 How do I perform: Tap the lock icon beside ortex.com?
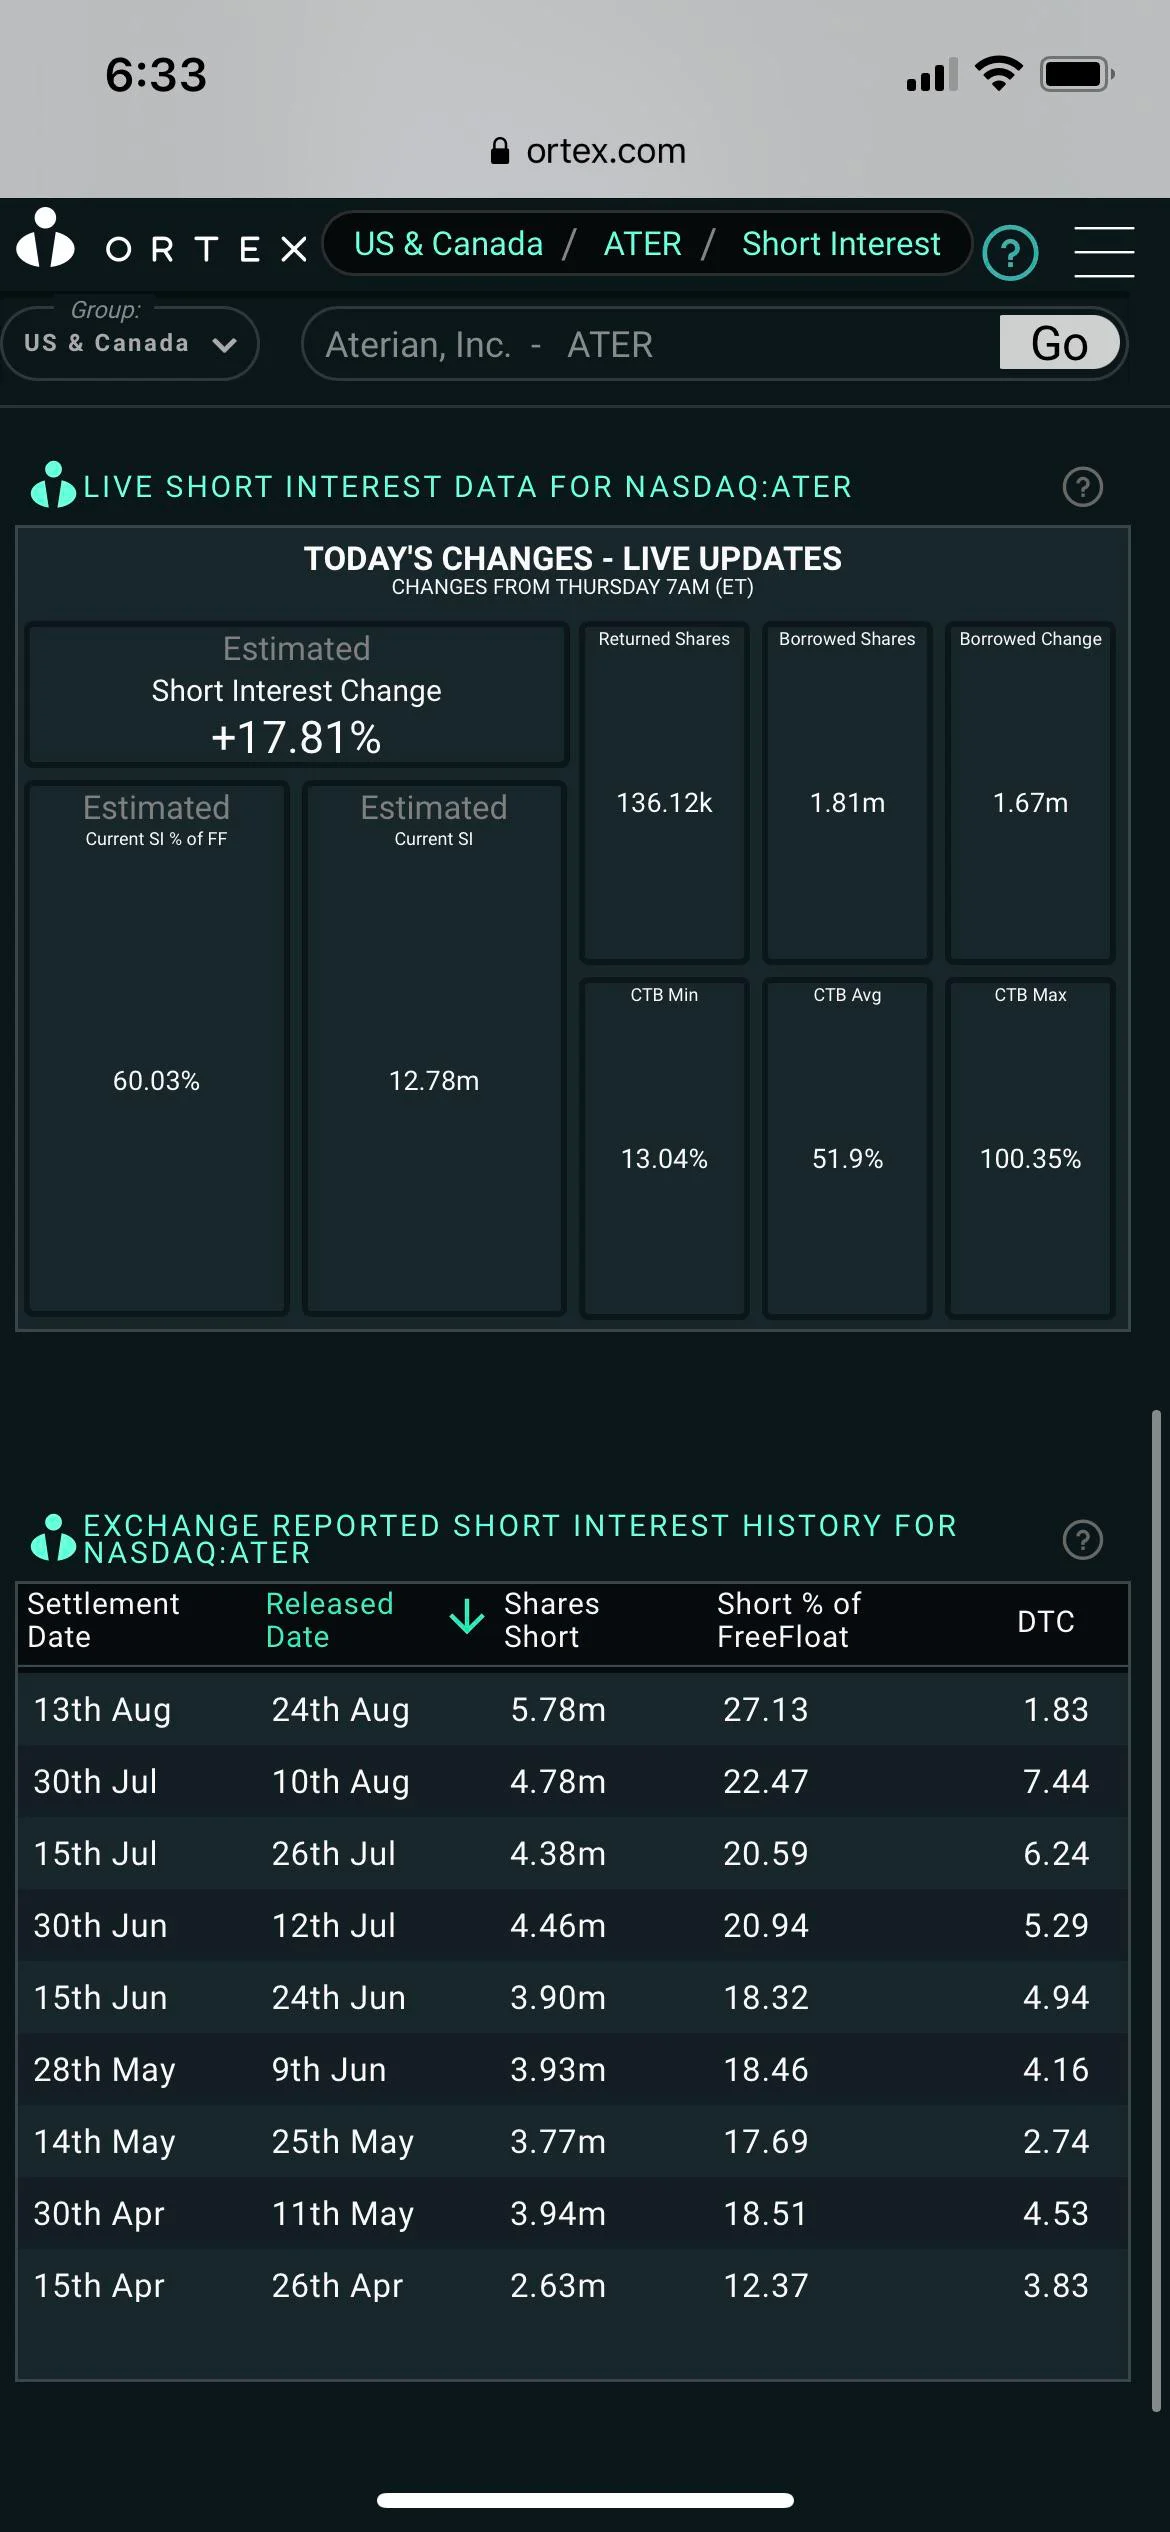500,151
